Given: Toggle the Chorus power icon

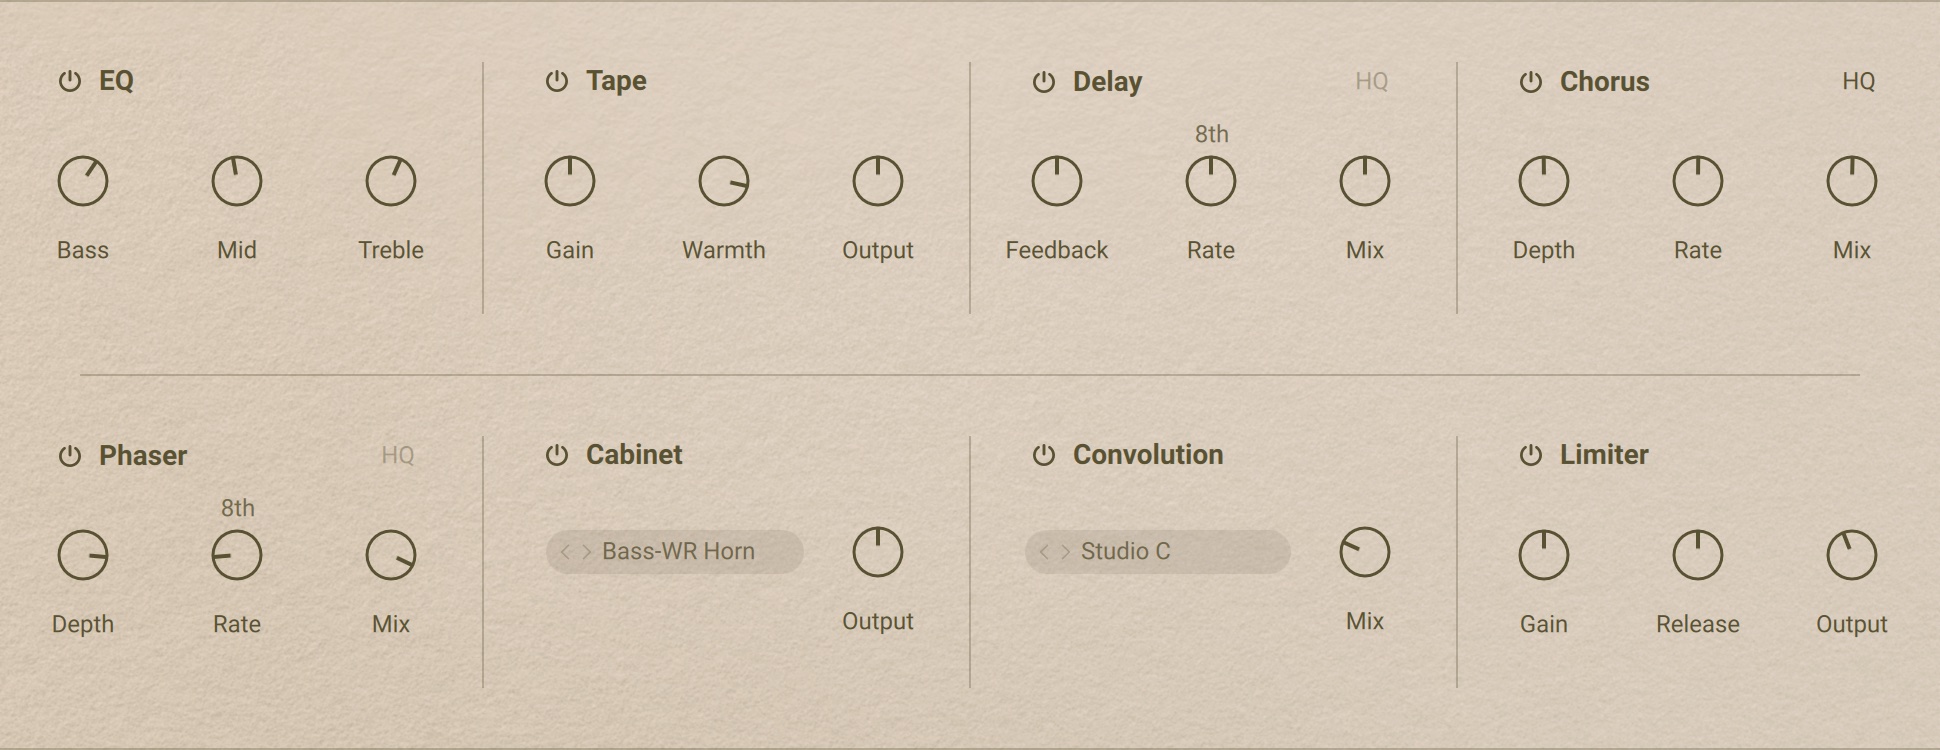Looking at the screenshot, I should pos(1531,82).
